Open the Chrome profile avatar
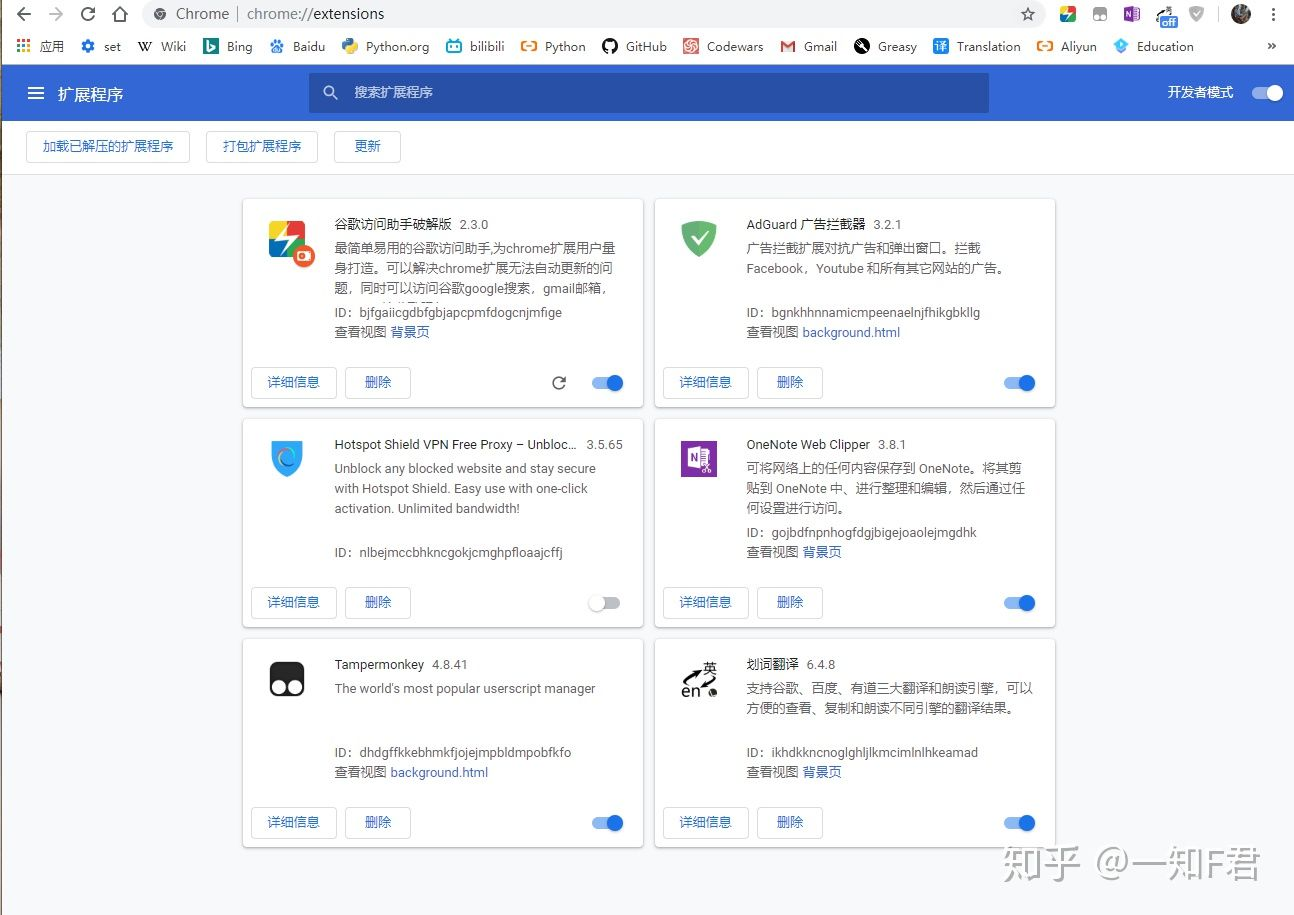 click(1241, 14)
